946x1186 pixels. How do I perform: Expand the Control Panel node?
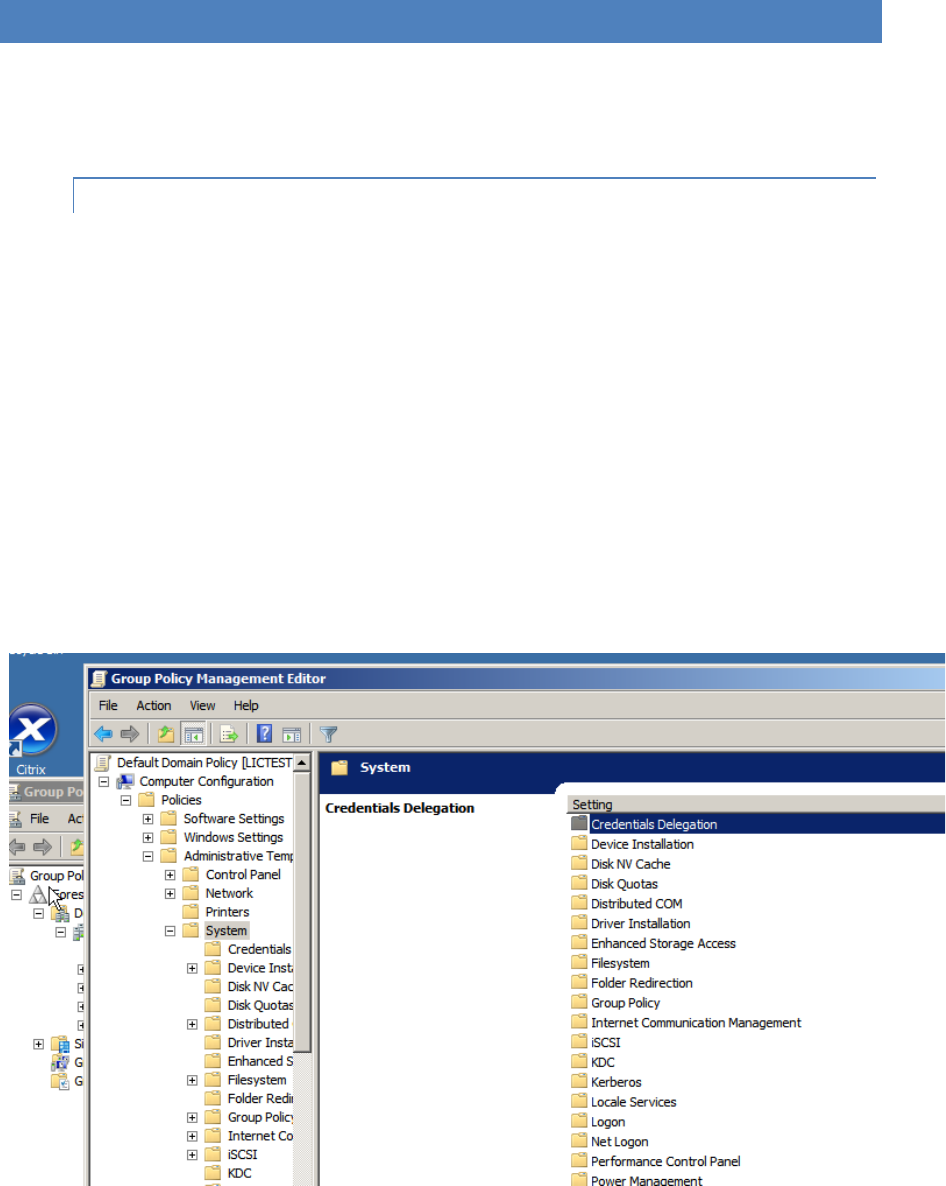point(170,874)
